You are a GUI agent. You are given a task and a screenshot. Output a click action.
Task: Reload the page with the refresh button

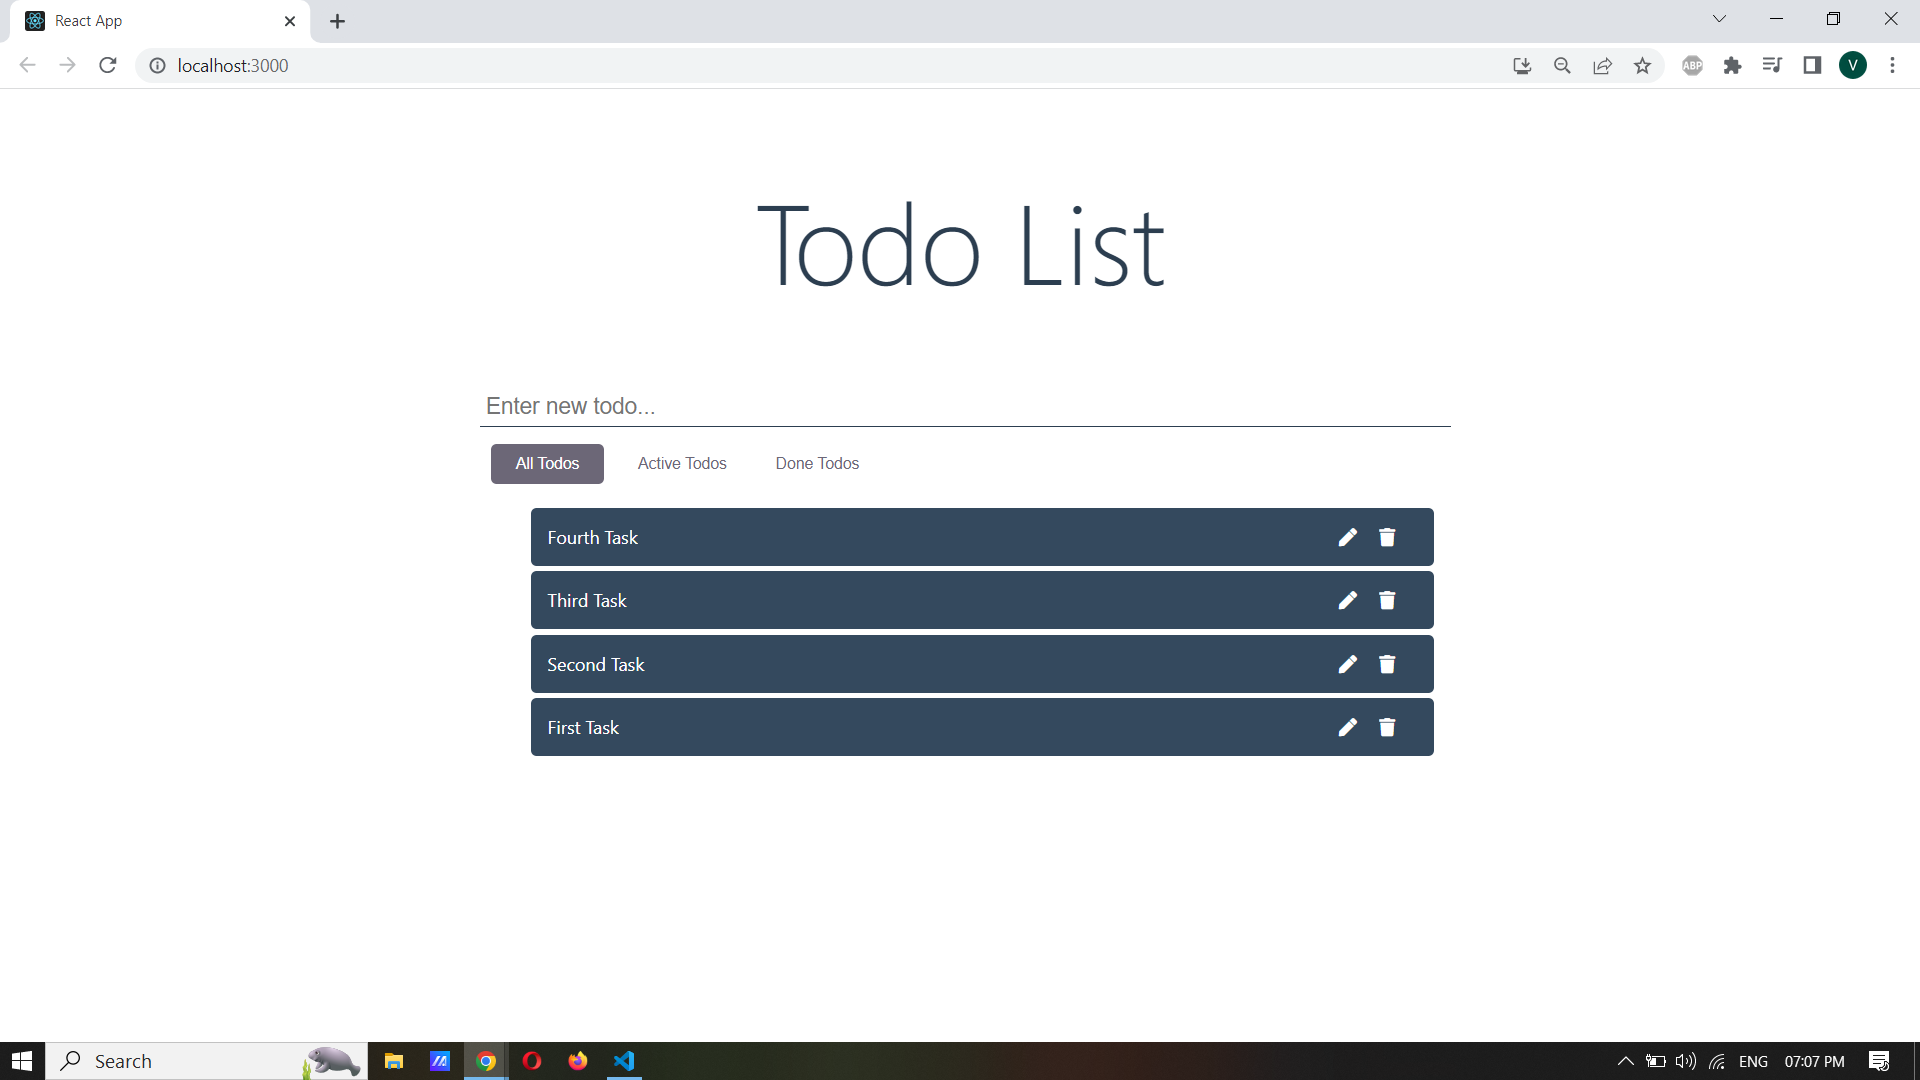click(107, 65)
